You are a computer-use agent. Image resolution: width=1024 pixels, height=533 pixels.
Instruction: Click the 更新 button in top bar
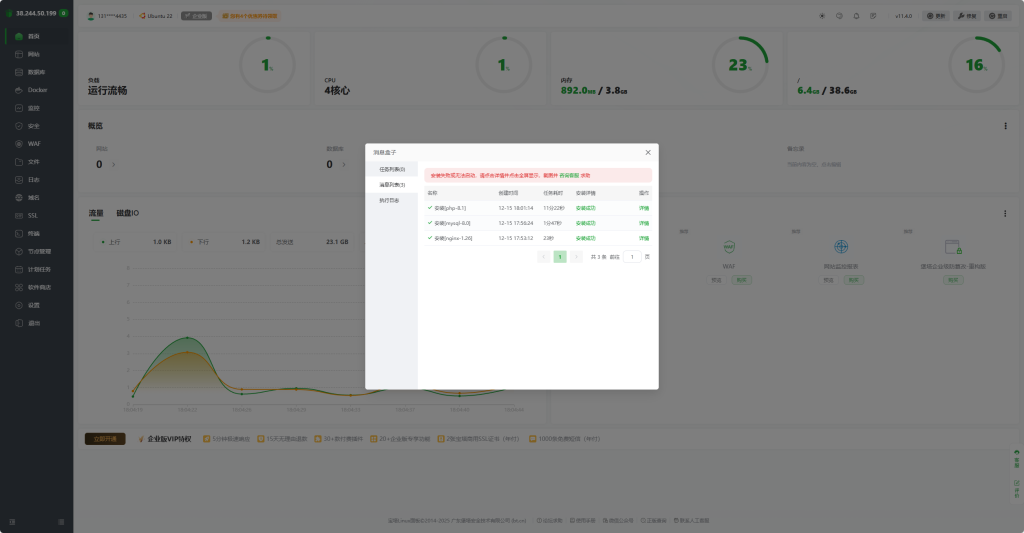[936, 16]
